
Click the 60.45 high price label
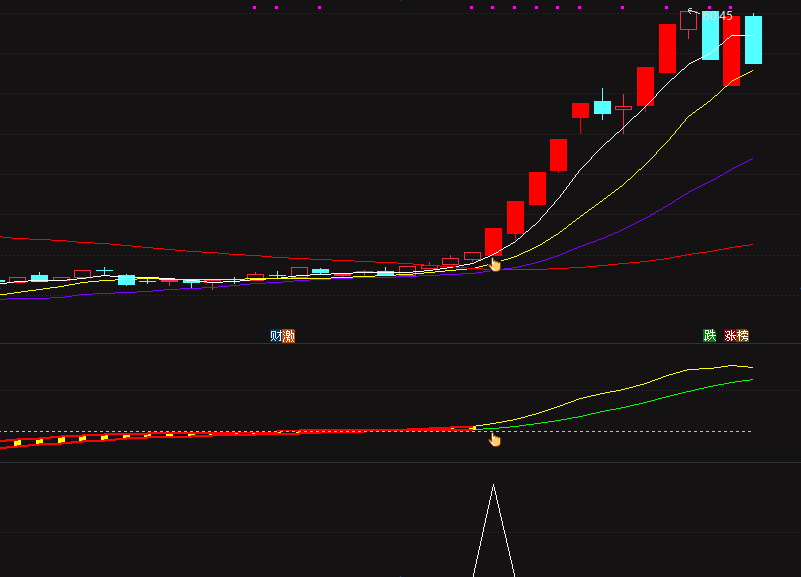717,16
